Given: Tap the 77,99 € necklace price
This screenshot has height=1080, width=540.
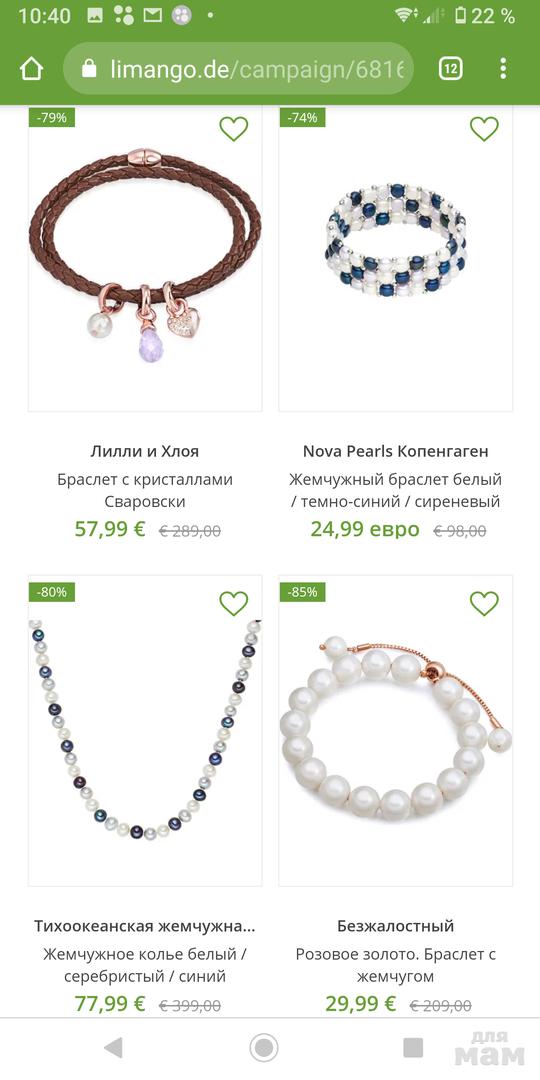Looking at the screenshot, I should (x=110, y=1004).
